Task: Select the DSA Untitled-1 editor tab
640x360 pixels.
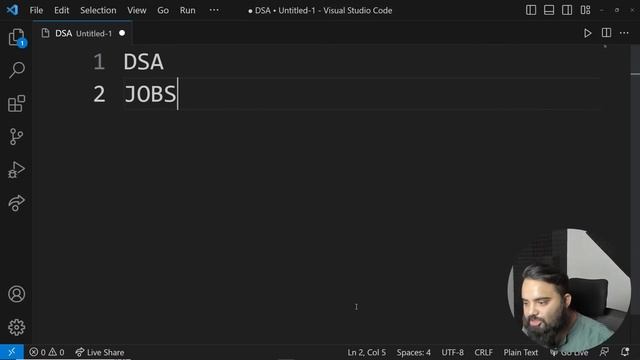Action: click(x=83, y=33)
